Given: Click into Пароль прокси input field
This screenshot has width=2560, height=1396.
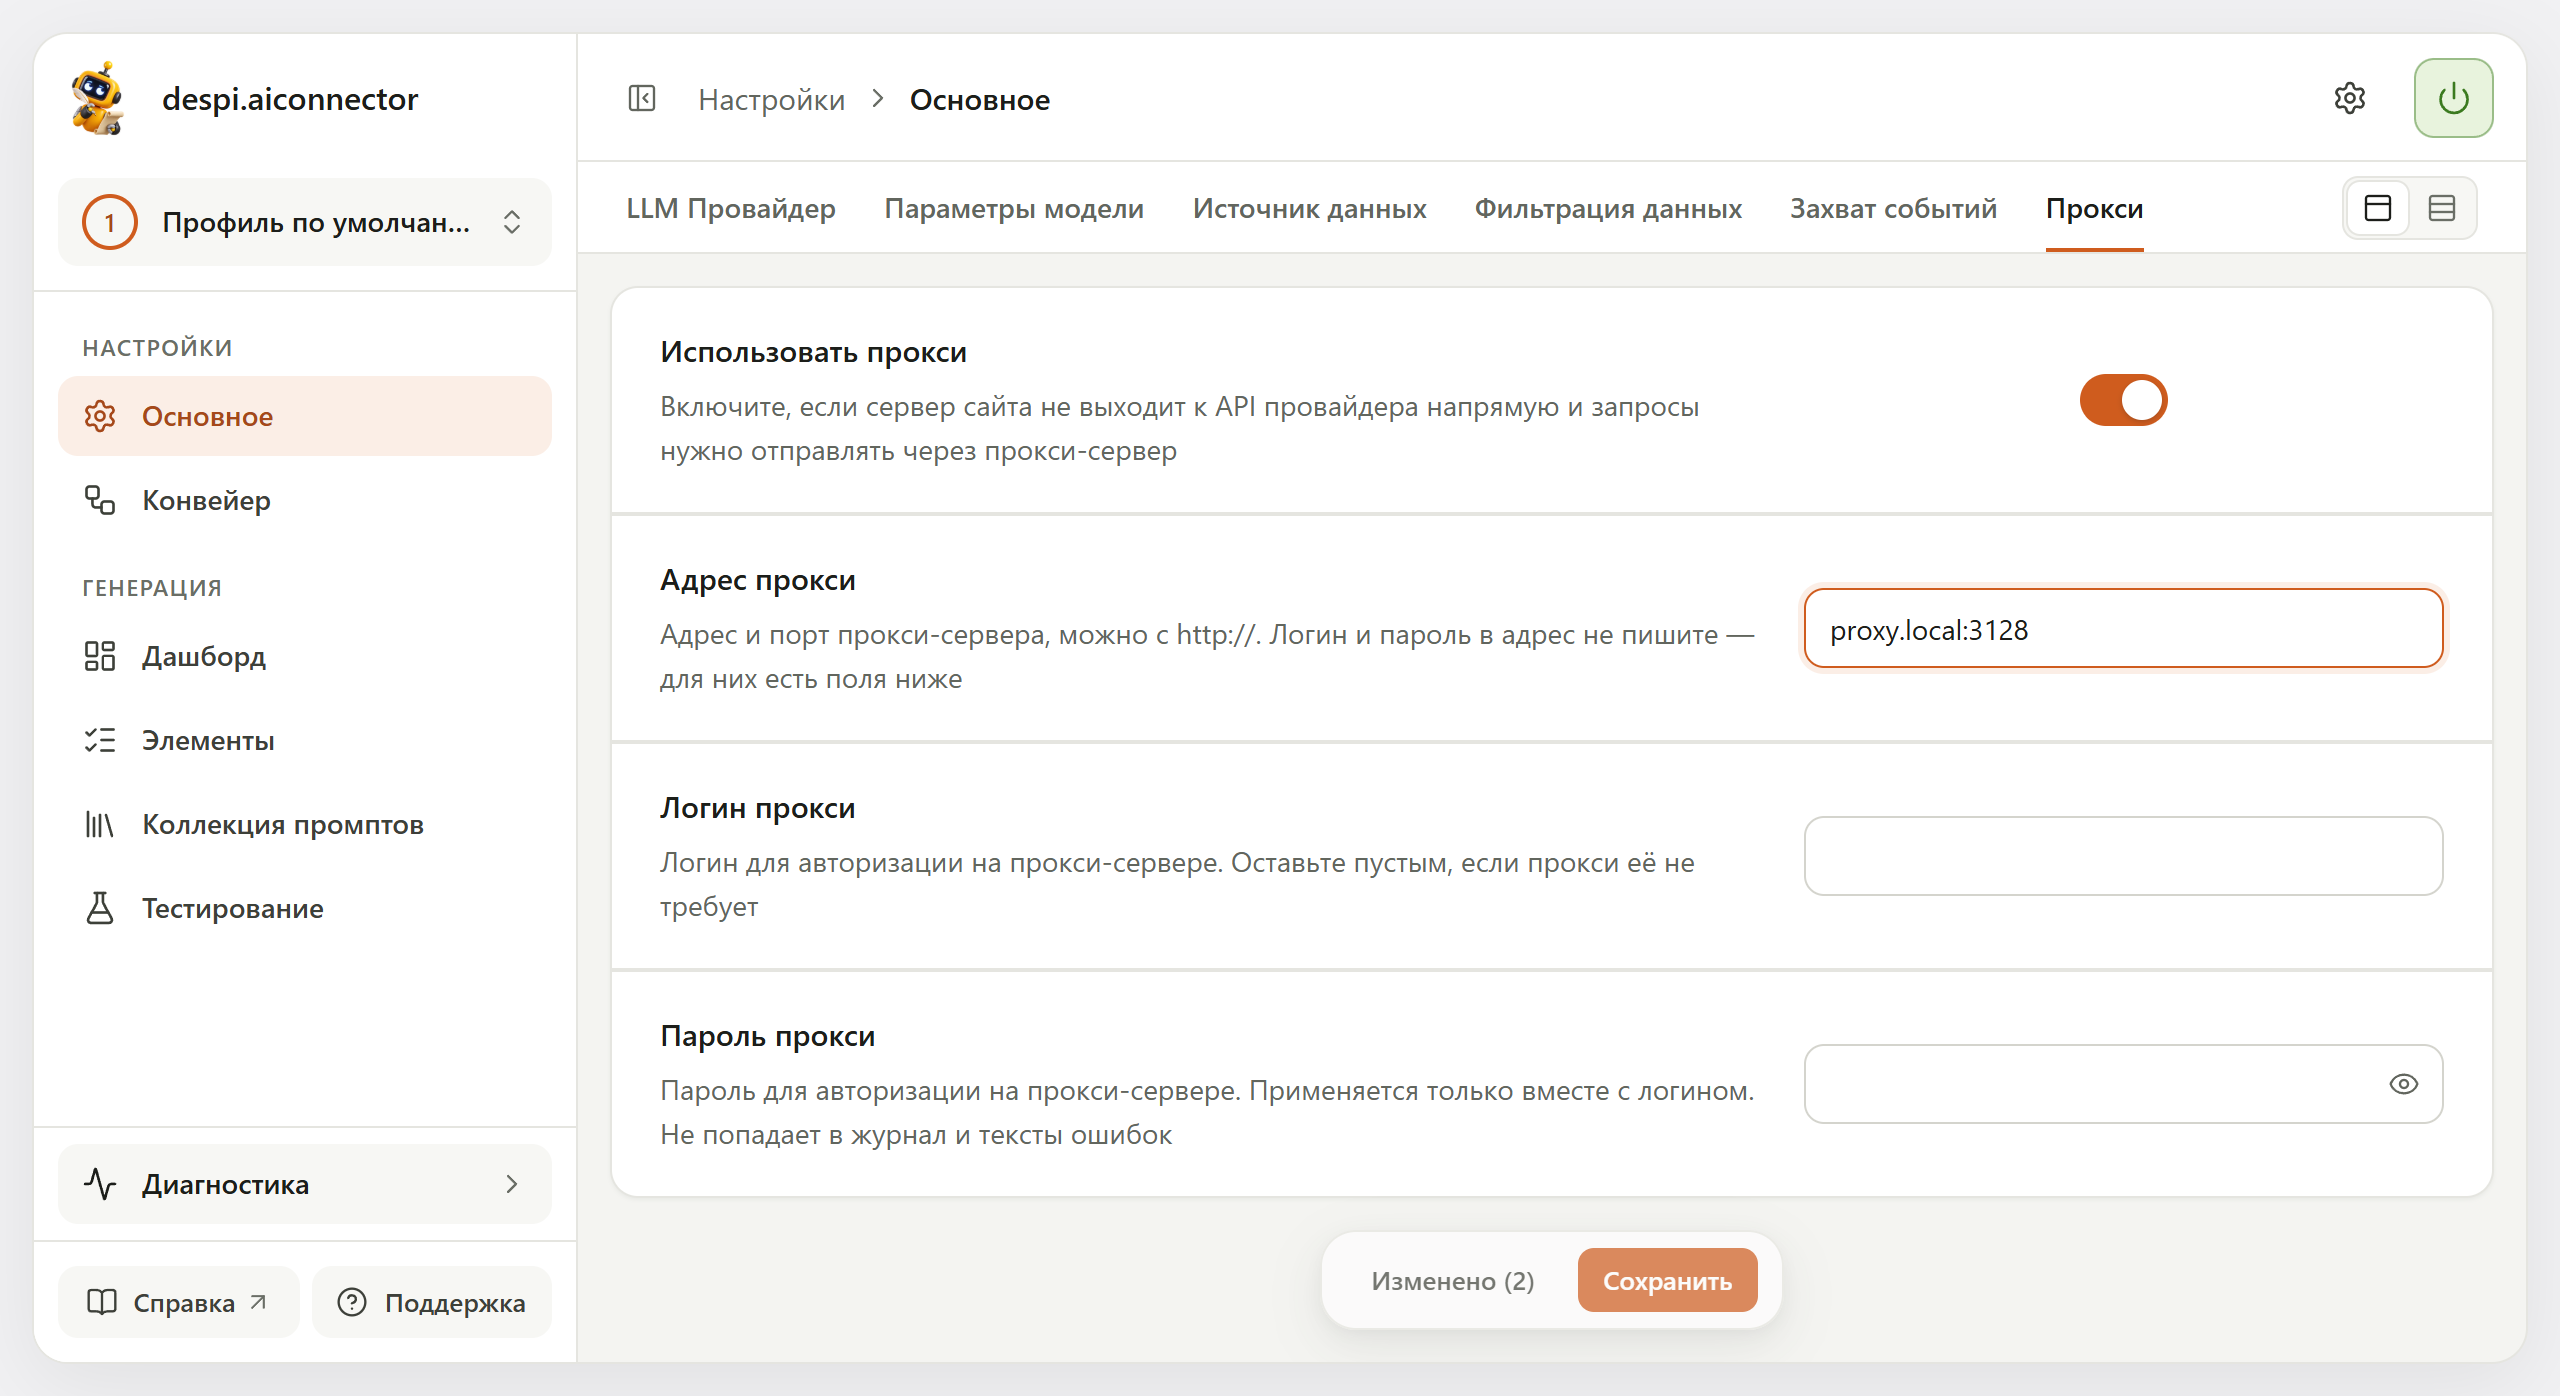Looking at the screenshot, I should tap(2123, 1084).
